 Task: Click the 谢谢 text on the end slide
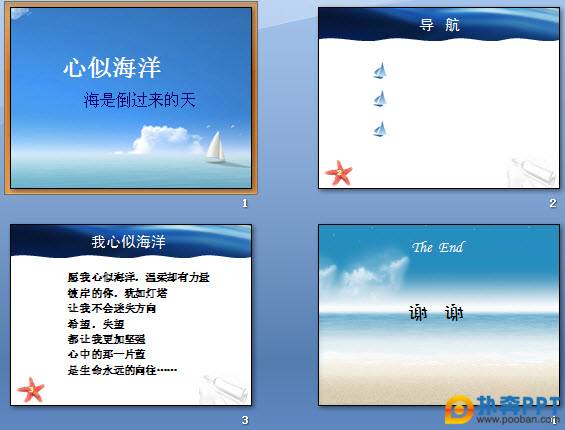436,312
